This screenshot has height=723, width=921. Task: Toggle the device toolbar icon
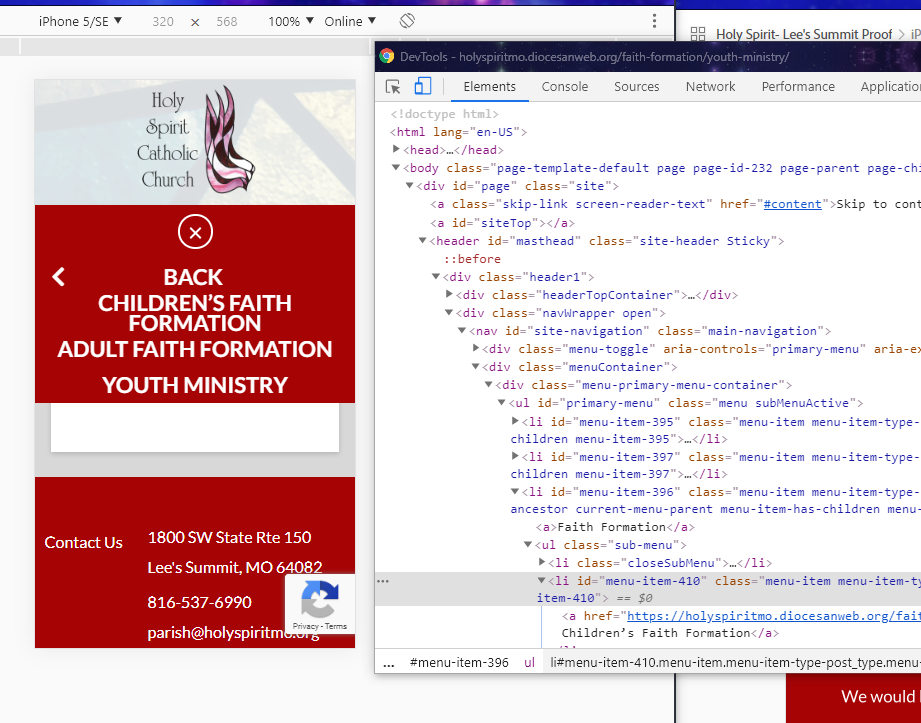[x=423, y=87]
